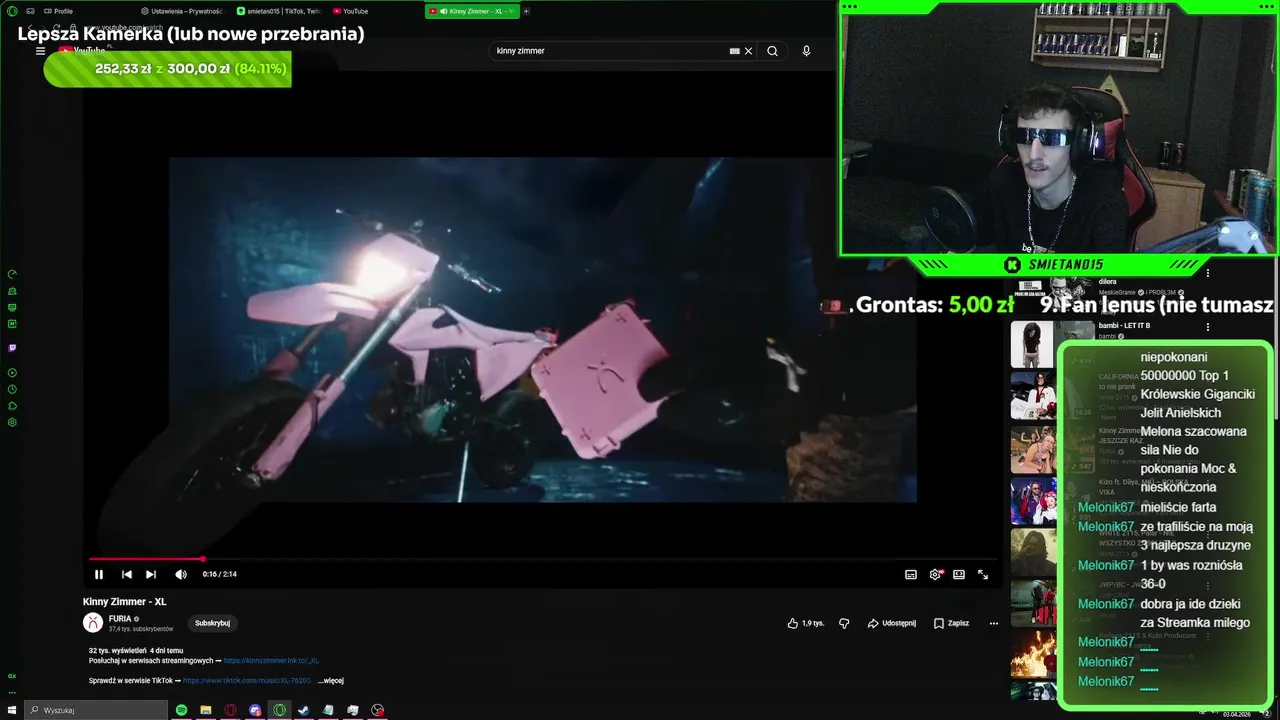
Task: Run search with the magnifier button
Action: [x=772, y=51]
